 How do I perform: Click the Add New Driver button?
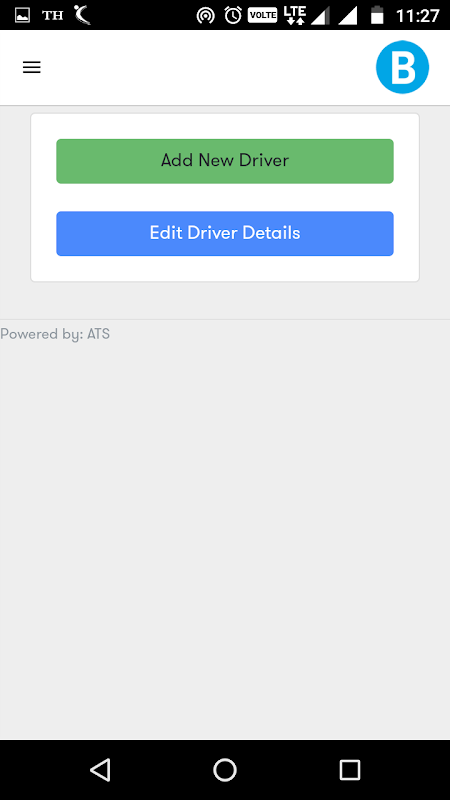tap(225, 161)
